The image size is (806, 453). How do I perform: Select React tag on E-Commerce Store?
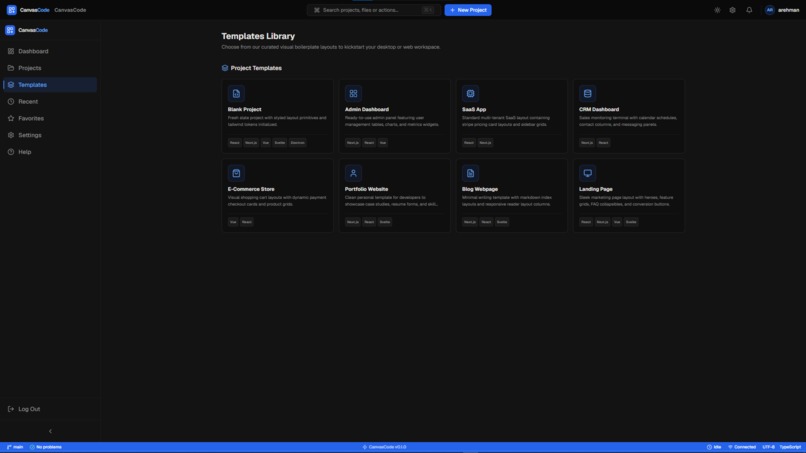tap(247, 222)
